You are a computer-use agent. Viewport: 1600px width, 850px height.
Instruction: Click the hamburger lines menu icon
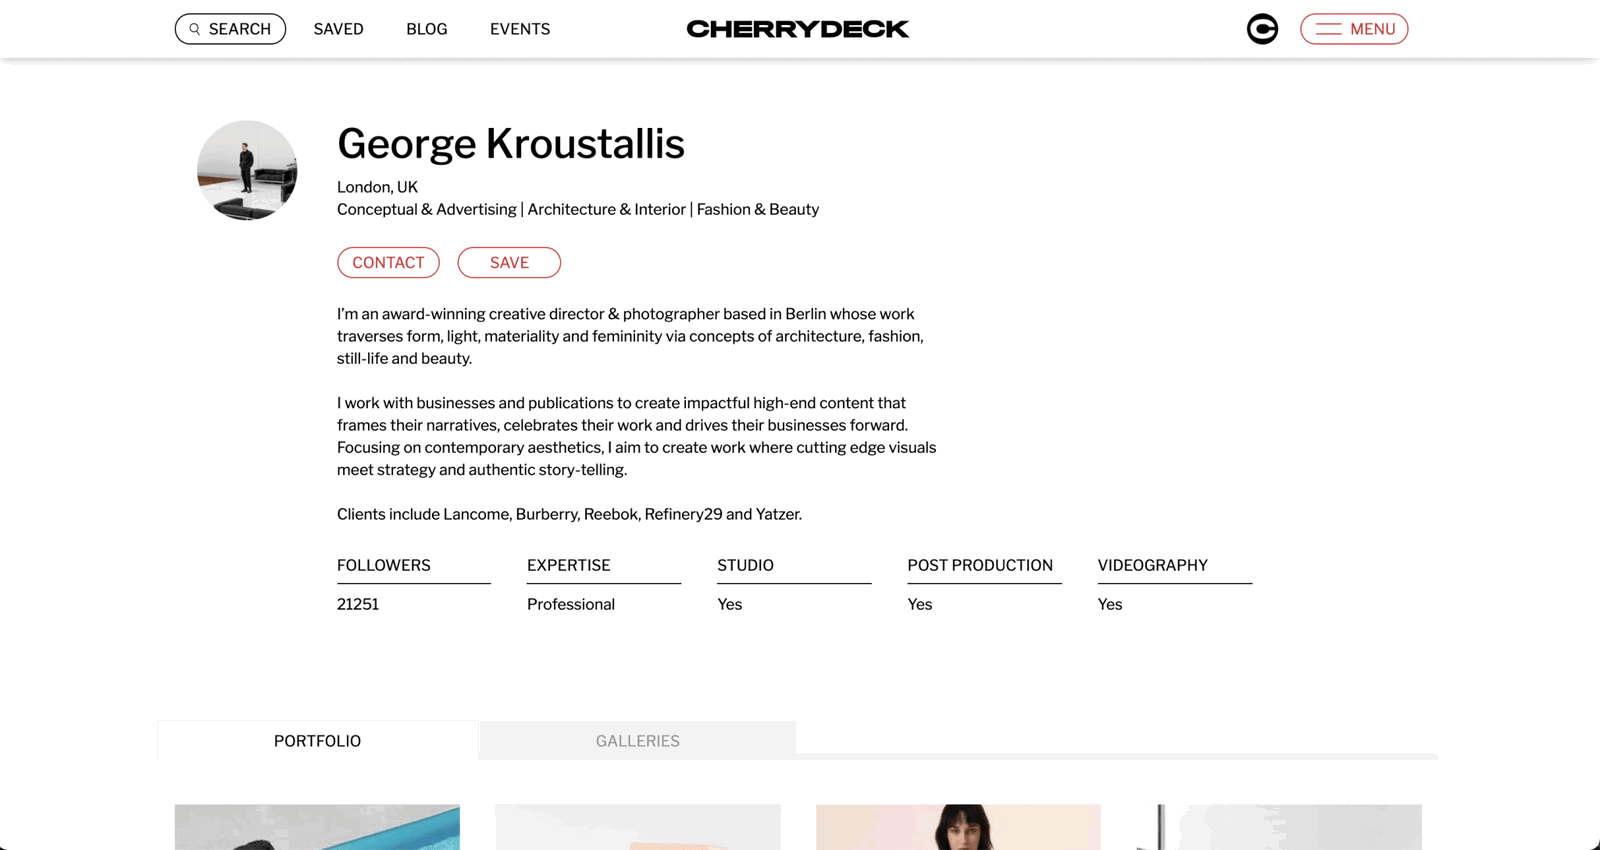point(1328,29)
